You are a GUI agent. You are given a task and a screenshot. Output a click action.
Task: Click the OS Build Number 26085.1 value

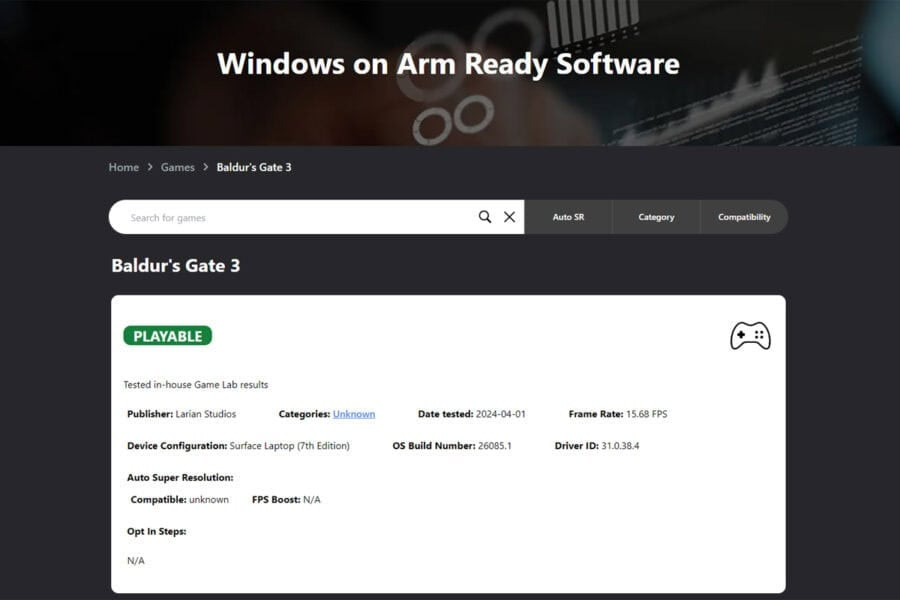pyautogui.click(x=495, y=446)
